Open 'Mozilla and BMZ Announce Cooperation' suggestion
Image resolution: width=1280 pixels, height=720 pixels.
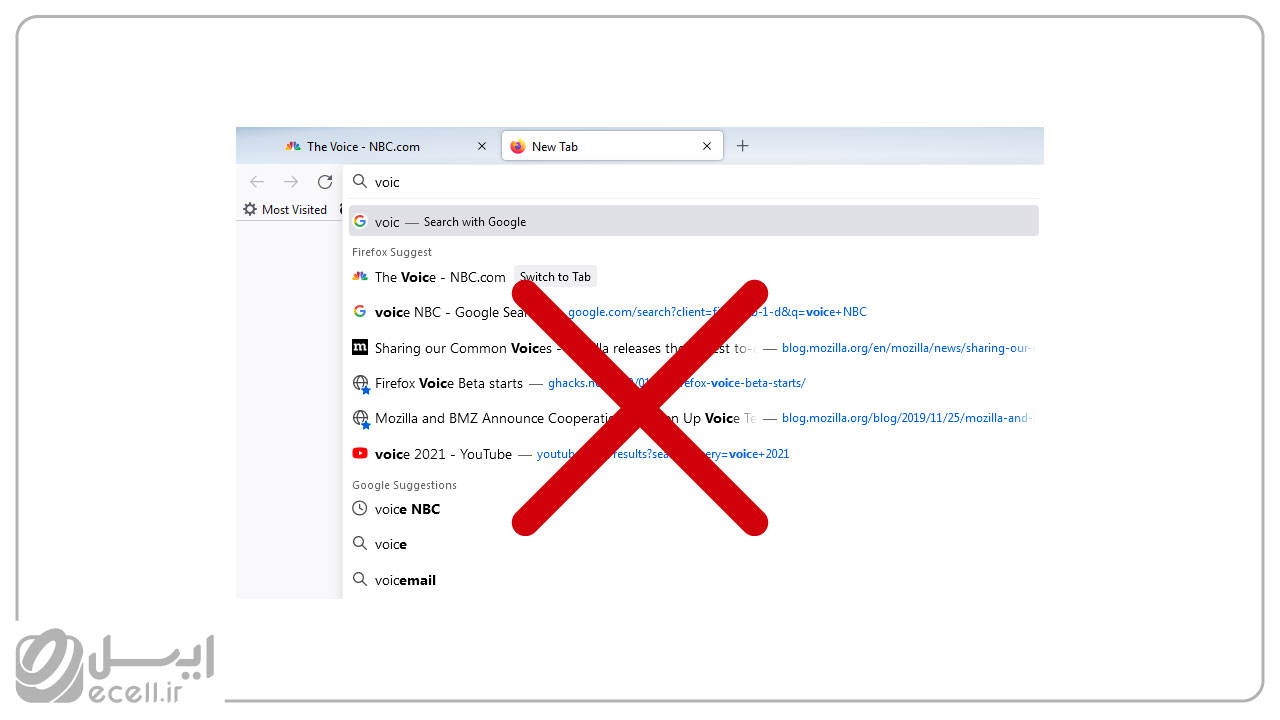[x=693, y=418]
